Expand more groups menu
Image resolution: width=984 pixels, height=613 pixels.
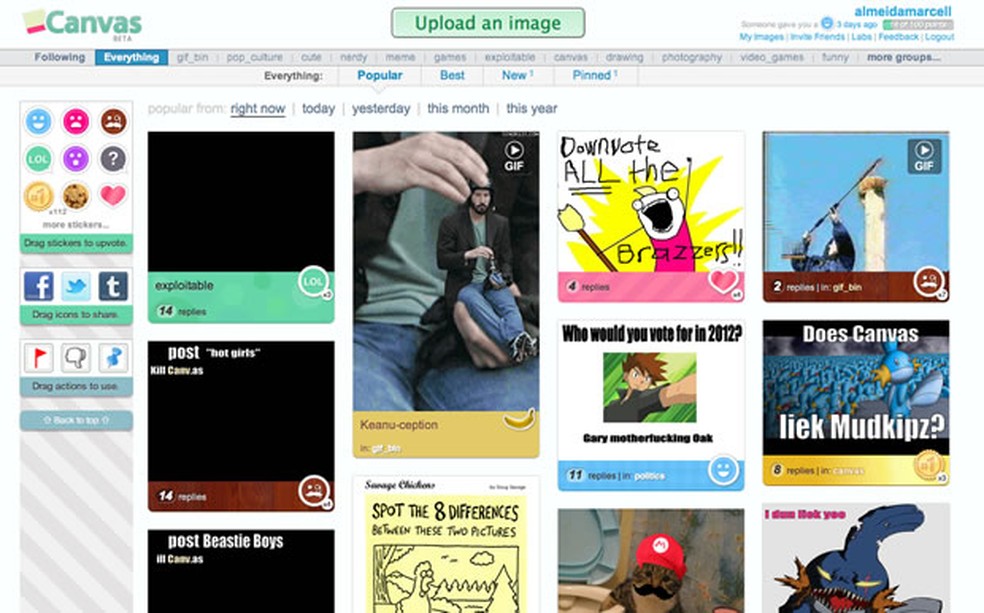(904, 57)
